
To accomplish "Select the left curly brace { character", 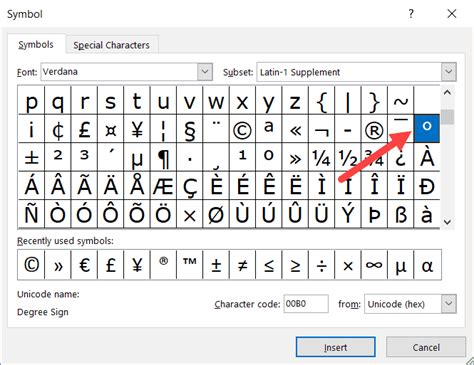I will pos(321,100).
